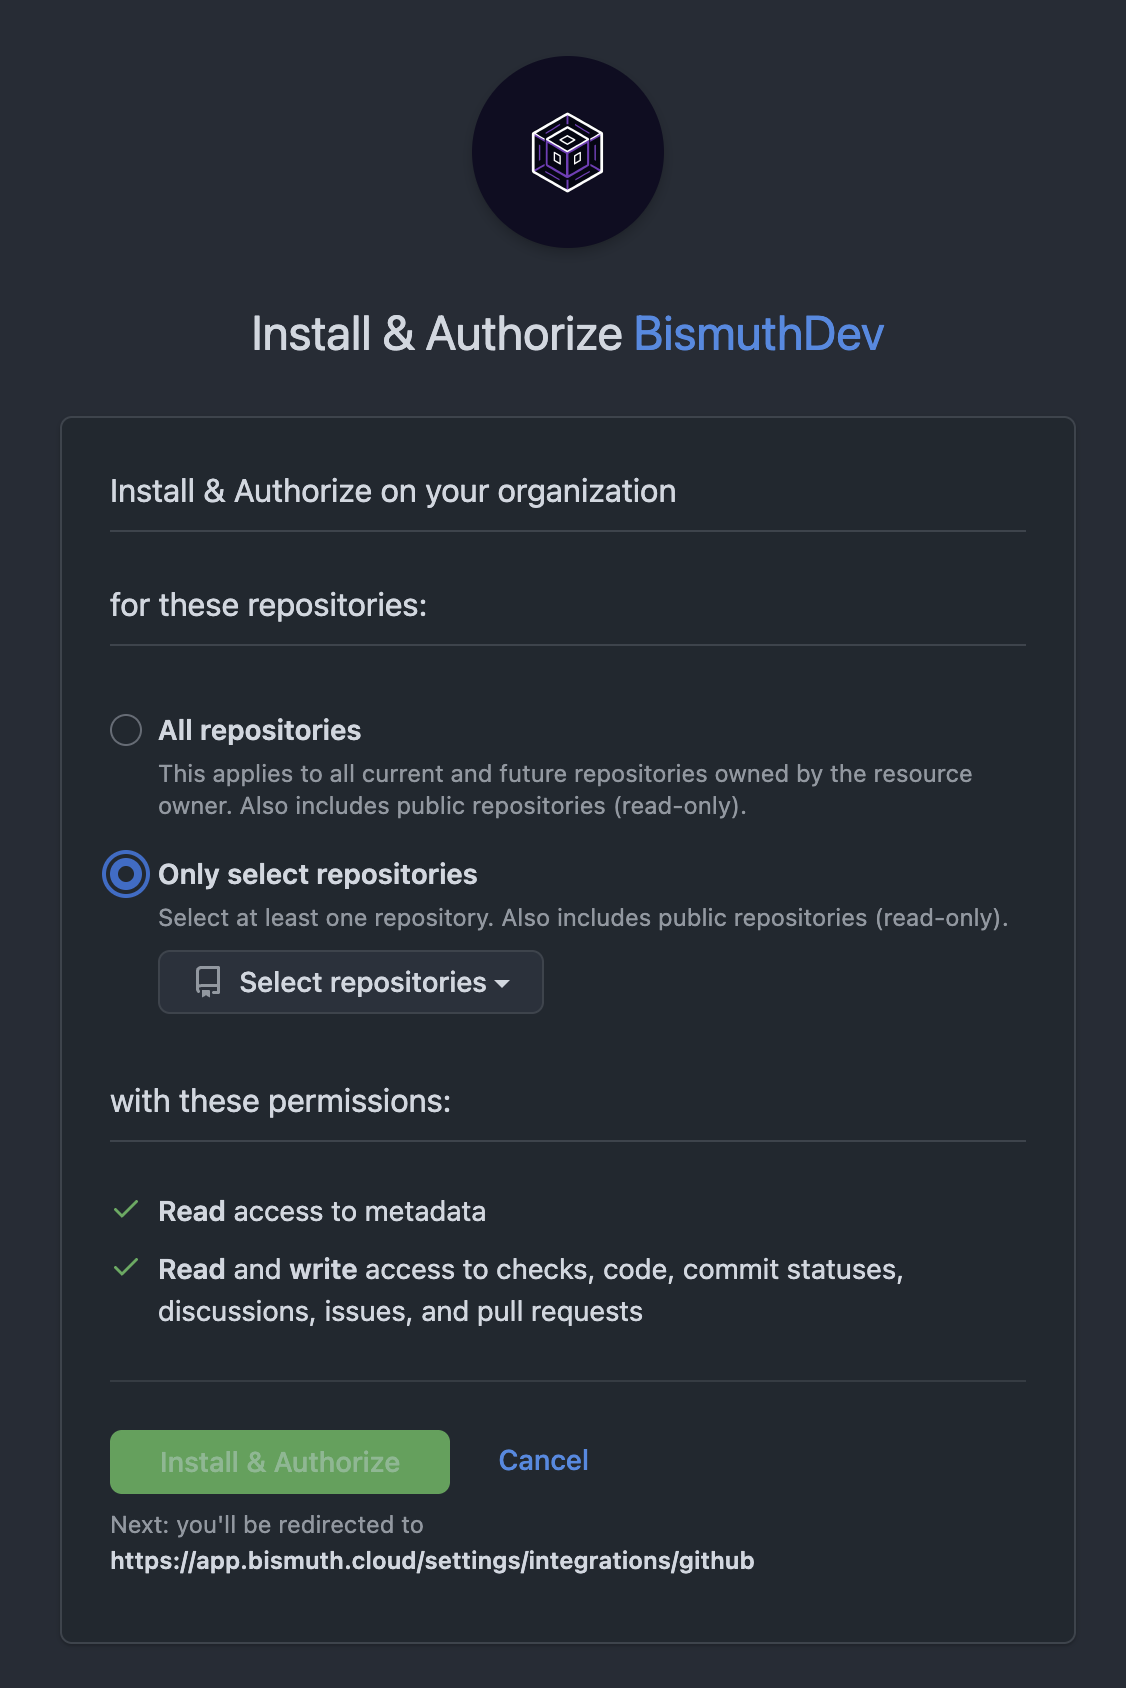Image resolution: width=1126 pixels, height=1688 pixels.
Task: Click the BismuthDev cube logo avatar
Action: [567, 152]
